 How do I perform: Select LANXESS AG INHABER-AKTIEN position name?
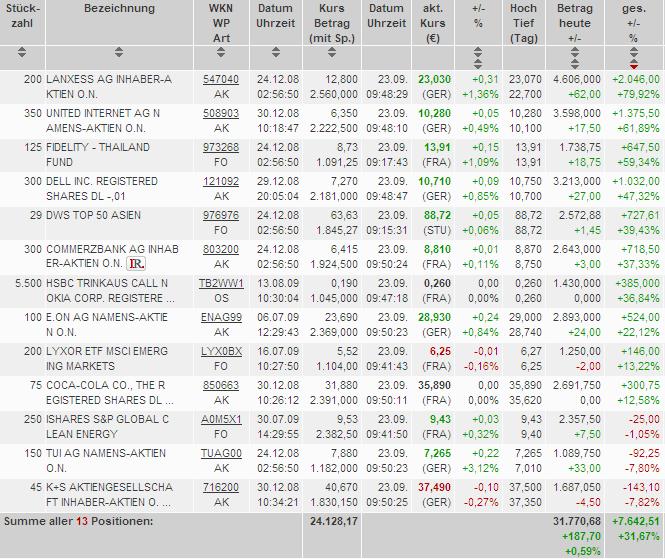click(109, 87)
